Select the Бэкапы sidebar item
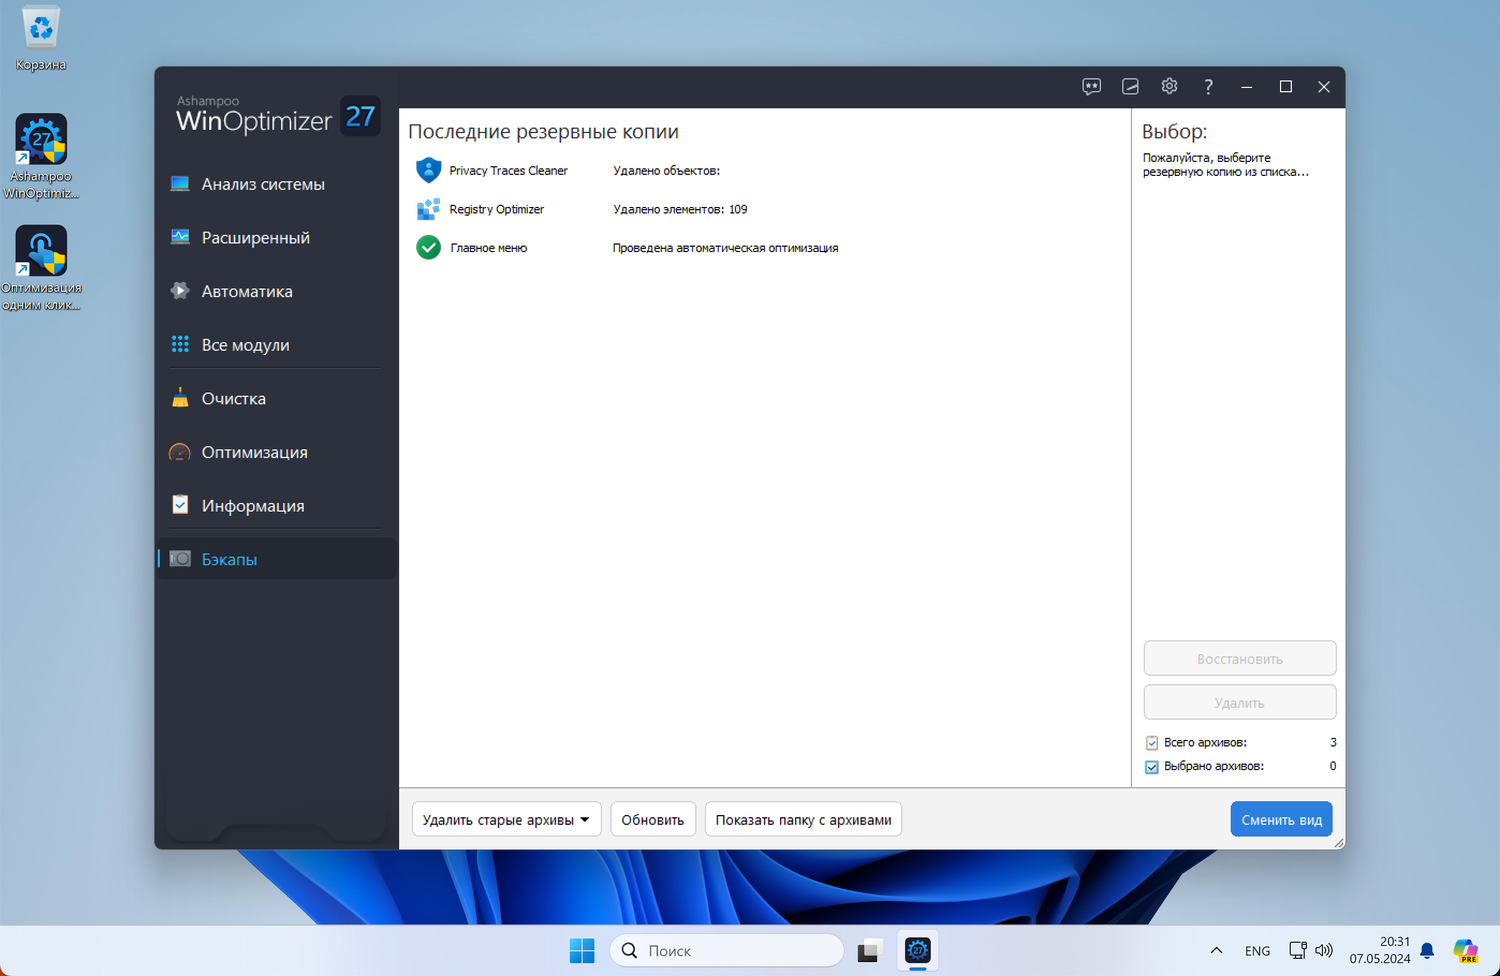This screenshot has height=976, width=1500. 277,559
